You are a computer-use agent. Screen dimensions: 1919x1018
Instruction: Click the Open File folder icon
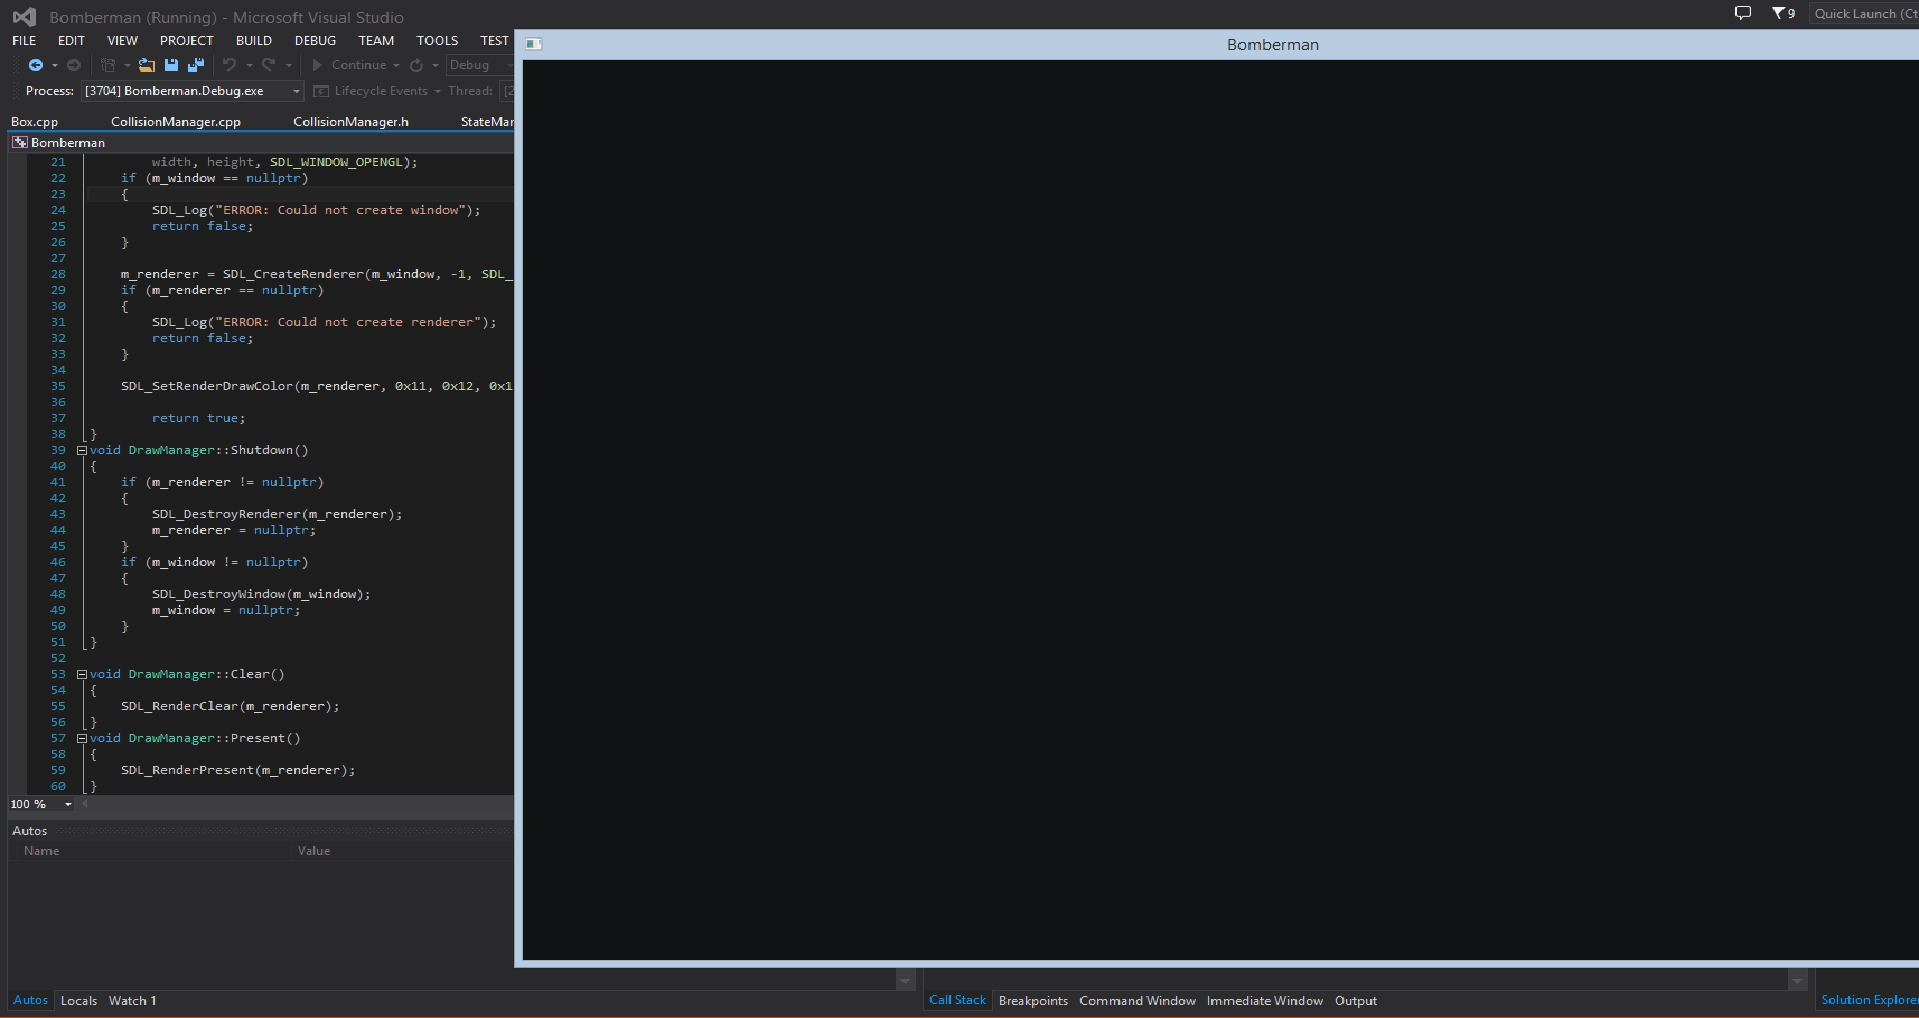click(x=147, y=65)
